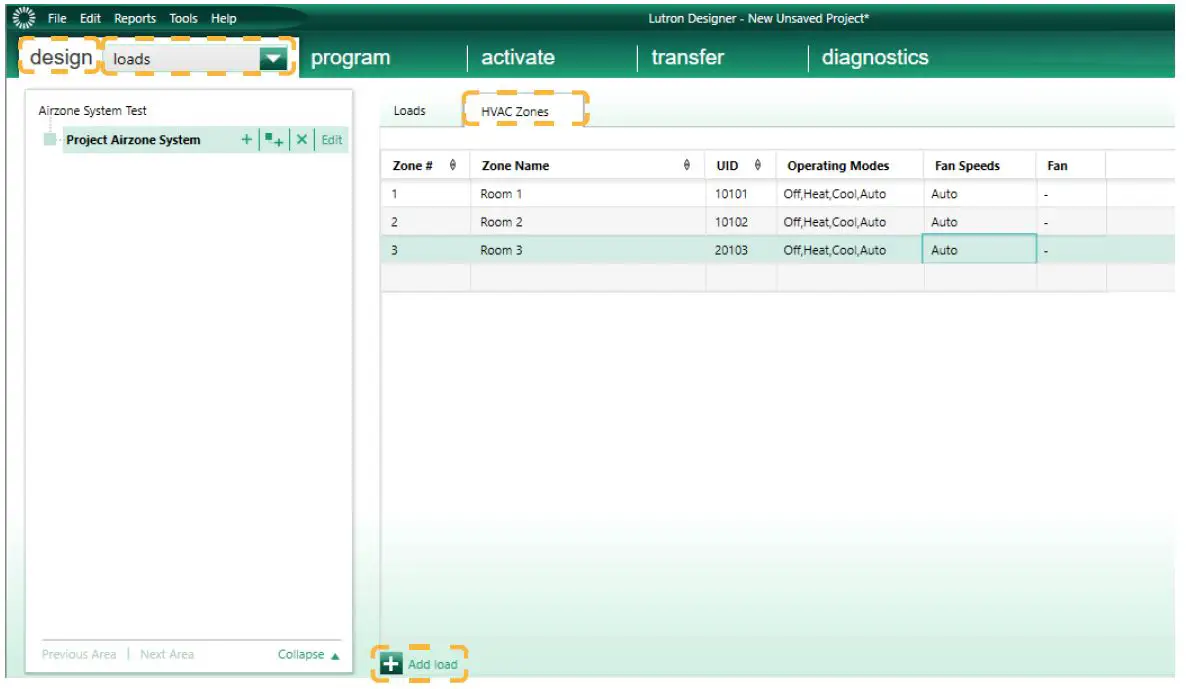Click Room 2 operating modes cell

coord(849,222)
